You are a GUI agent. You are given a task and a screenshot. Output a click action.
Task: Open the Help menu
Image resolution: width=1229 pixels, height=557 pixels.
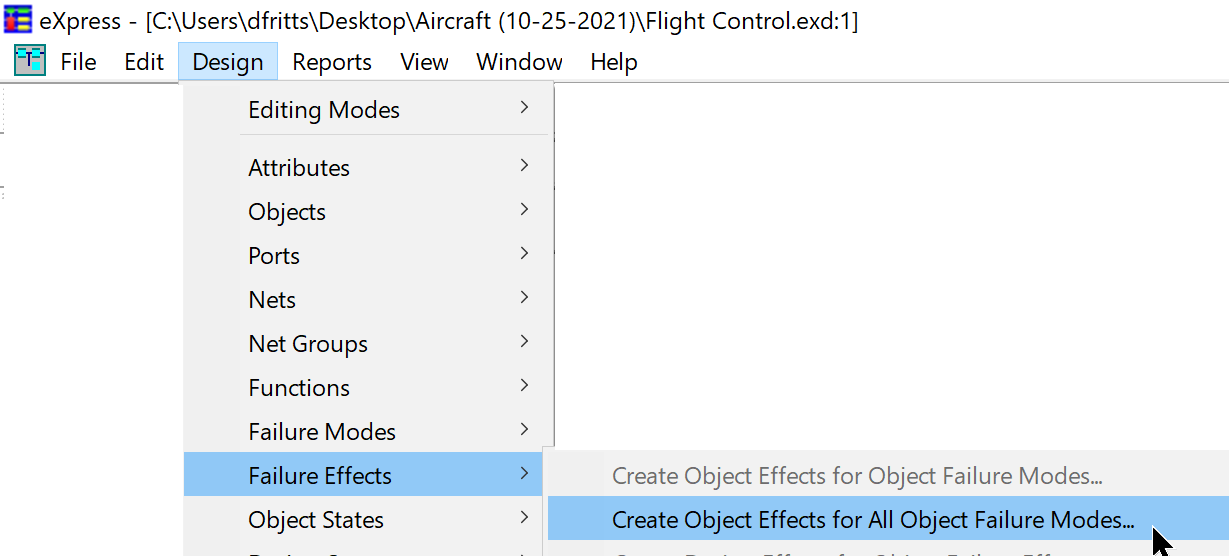[613, 62]
